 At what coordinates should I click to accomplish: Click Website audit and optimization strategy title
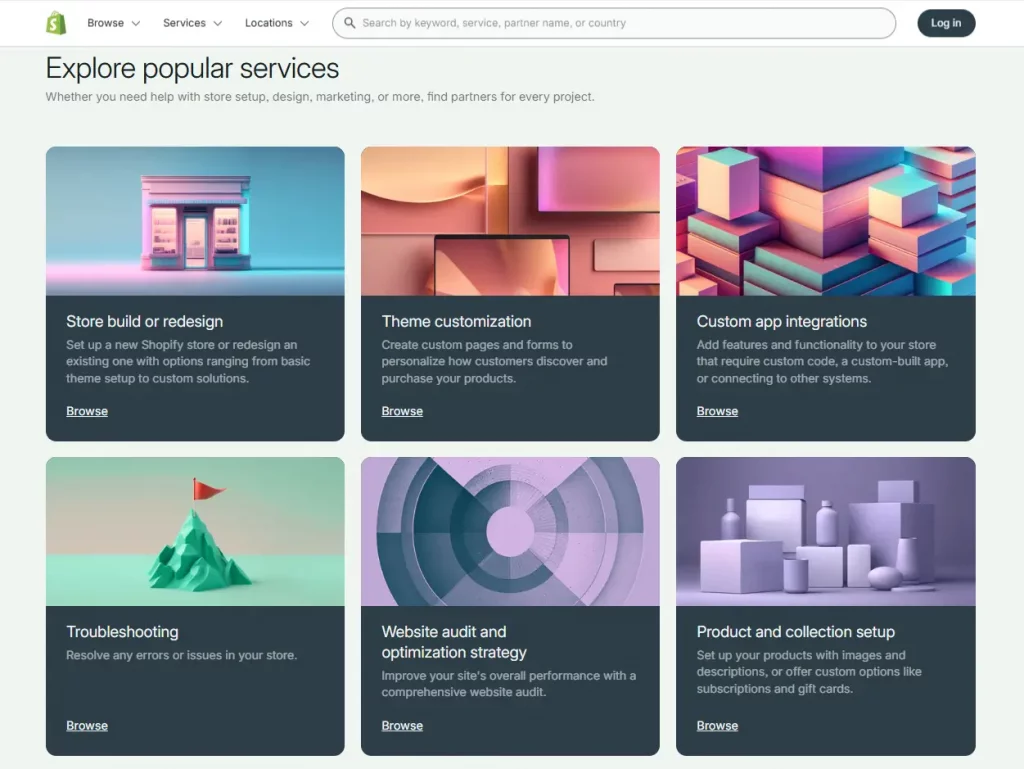454,642
